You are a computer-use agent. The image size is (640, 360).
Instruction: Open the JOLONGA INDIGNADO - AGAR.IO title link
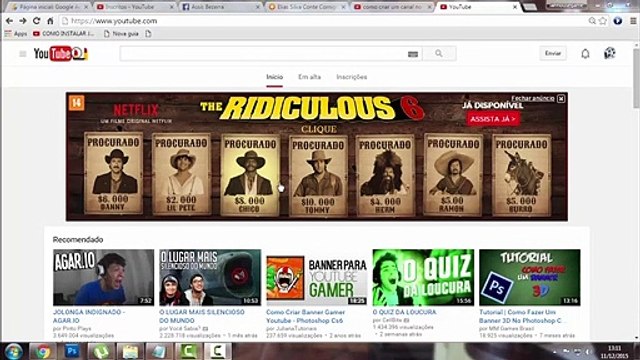(89, 316)
